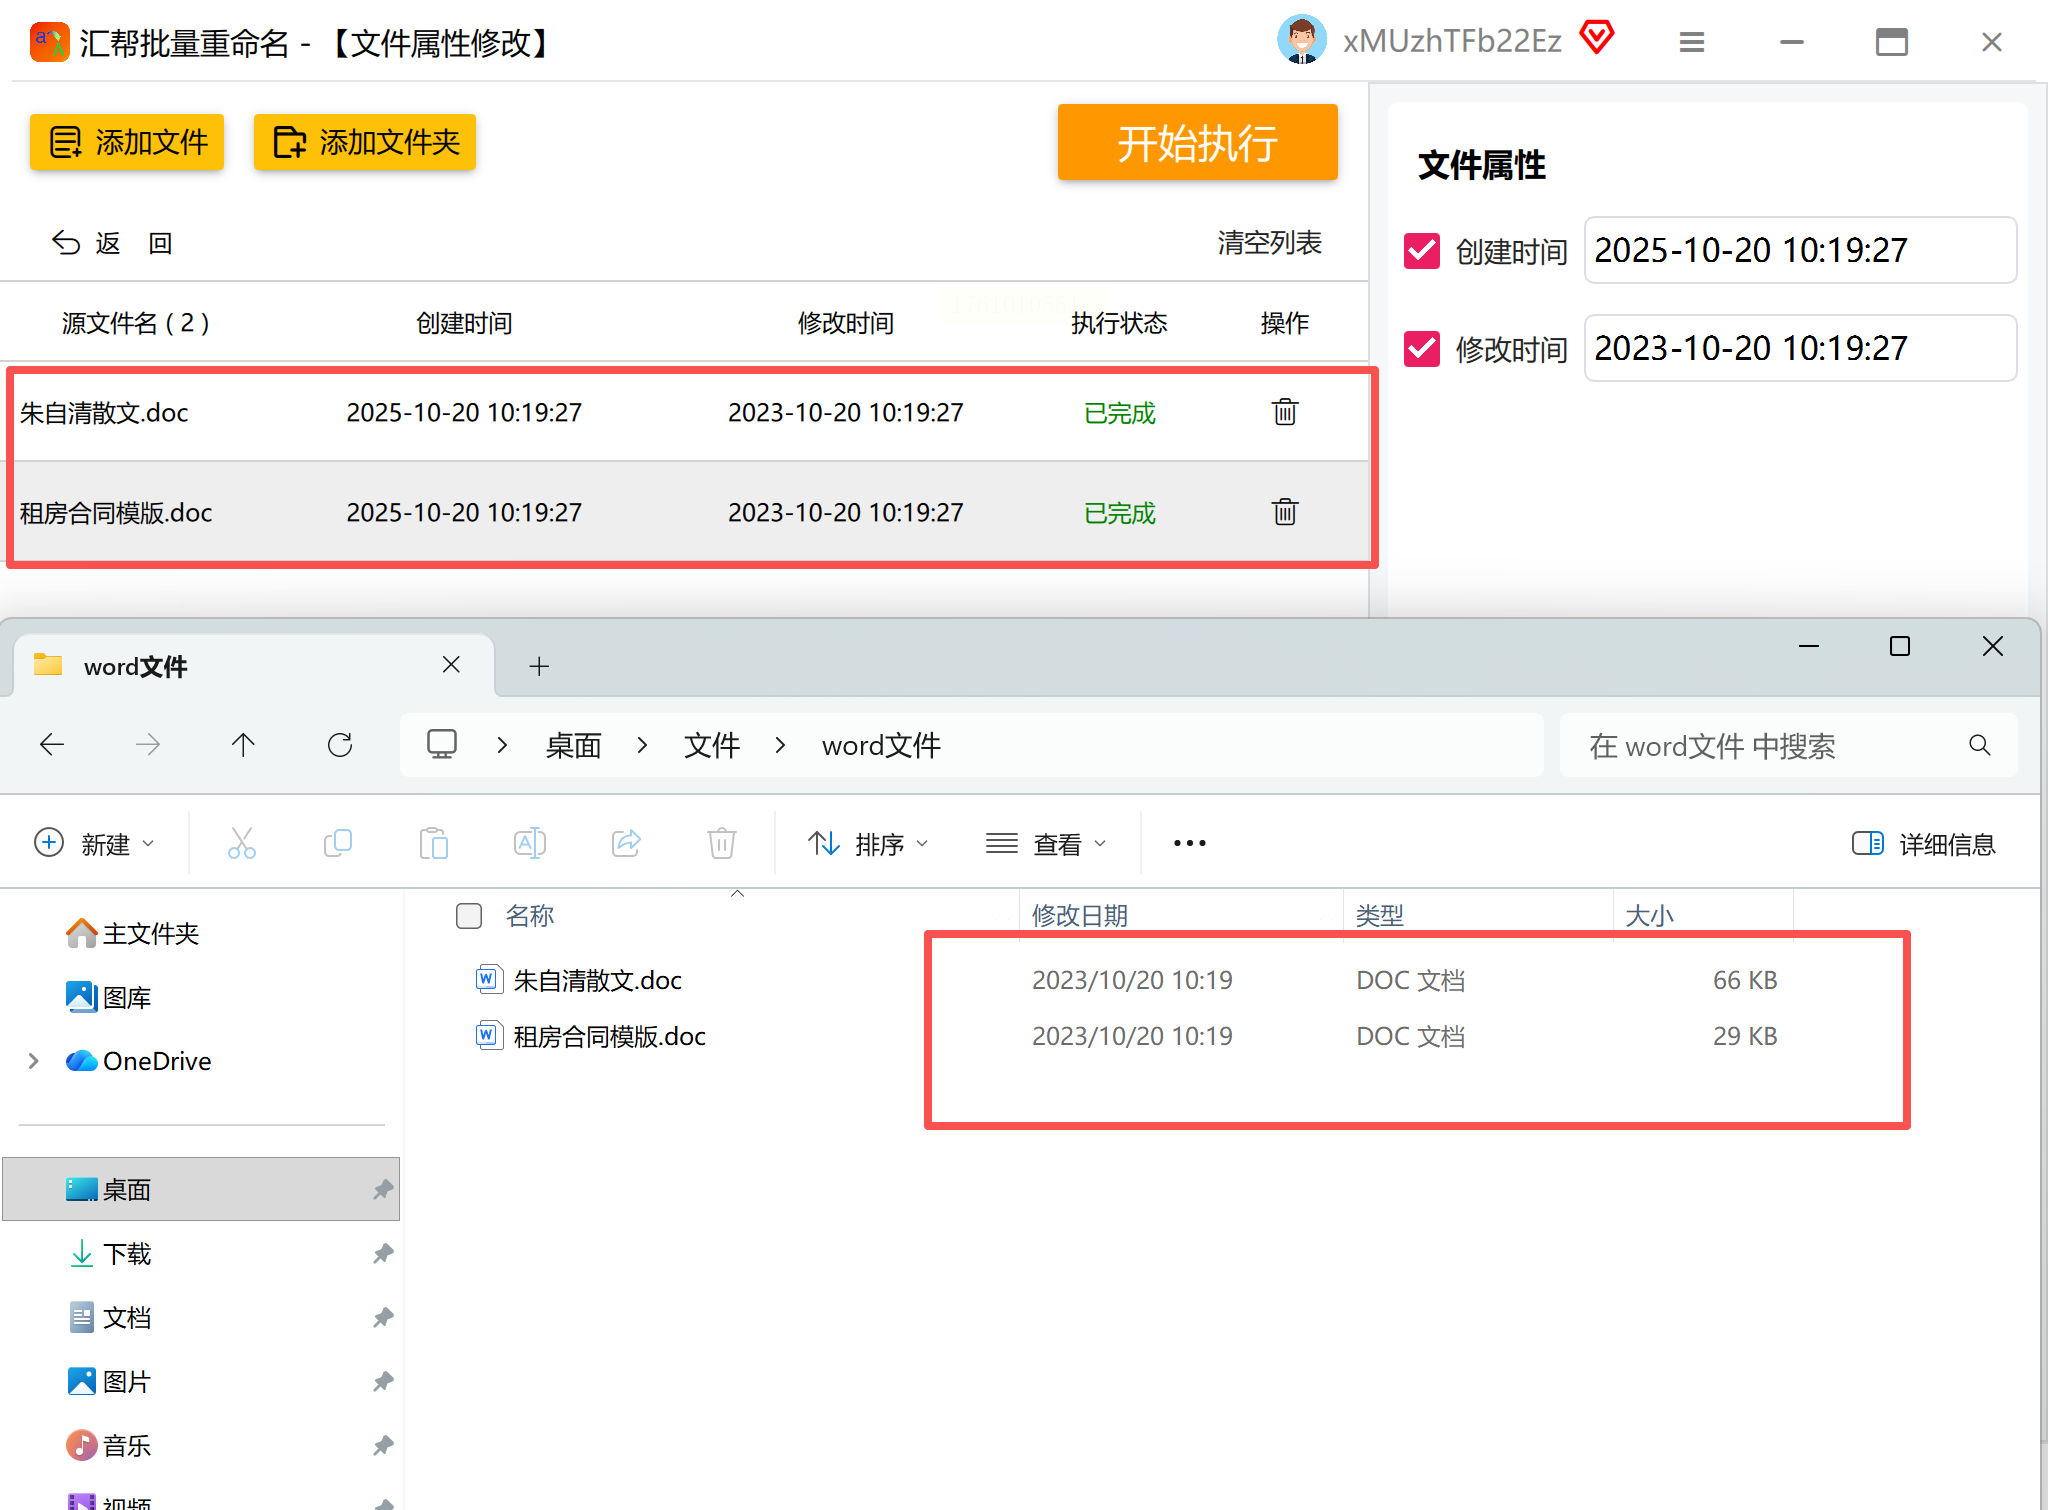Image resolution: width=2048 pixels, height=1510 pixels.
Task: Uncheck the 修改时间 checkbox
Action: 1421,349
